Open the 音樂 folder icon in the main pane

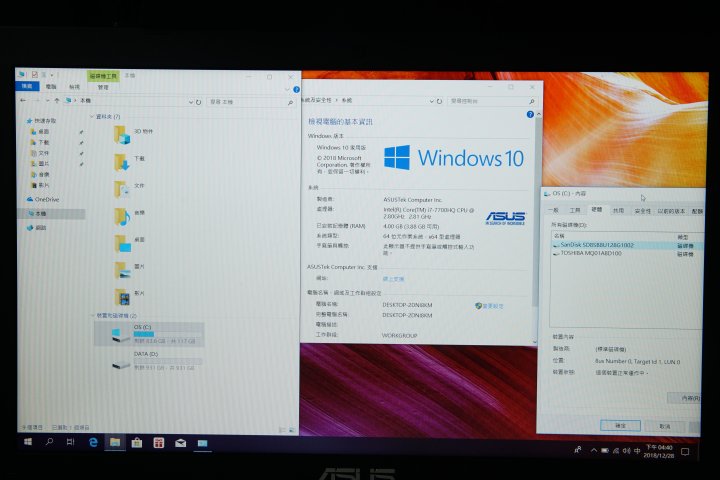(x=122, y=216)
